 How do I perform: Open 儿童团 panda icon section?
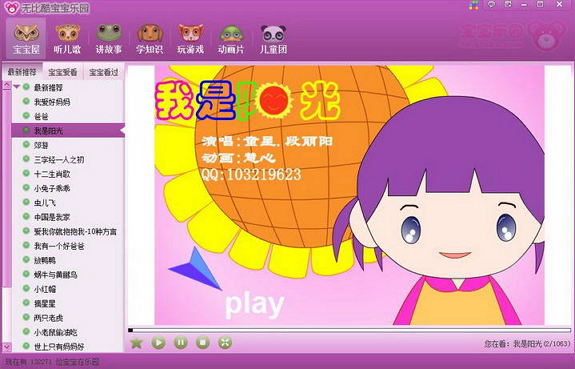tap(273, 39)
